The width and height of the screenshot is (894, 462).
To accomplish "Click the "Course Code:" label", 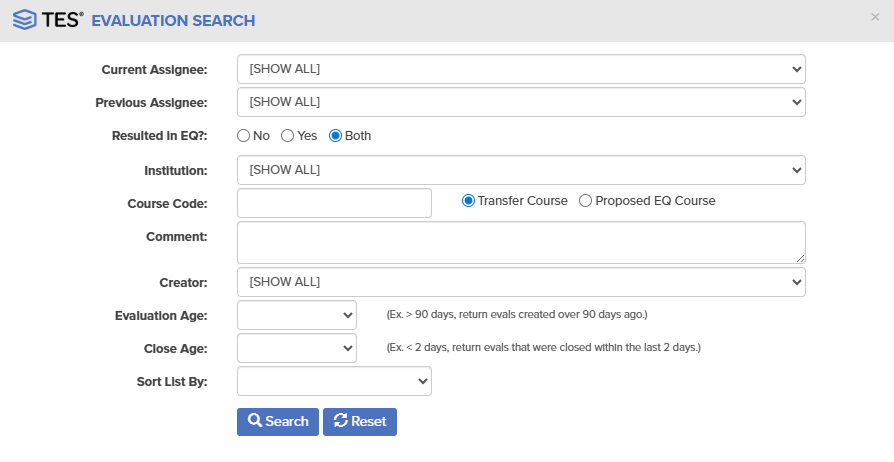I will [168, 204].
